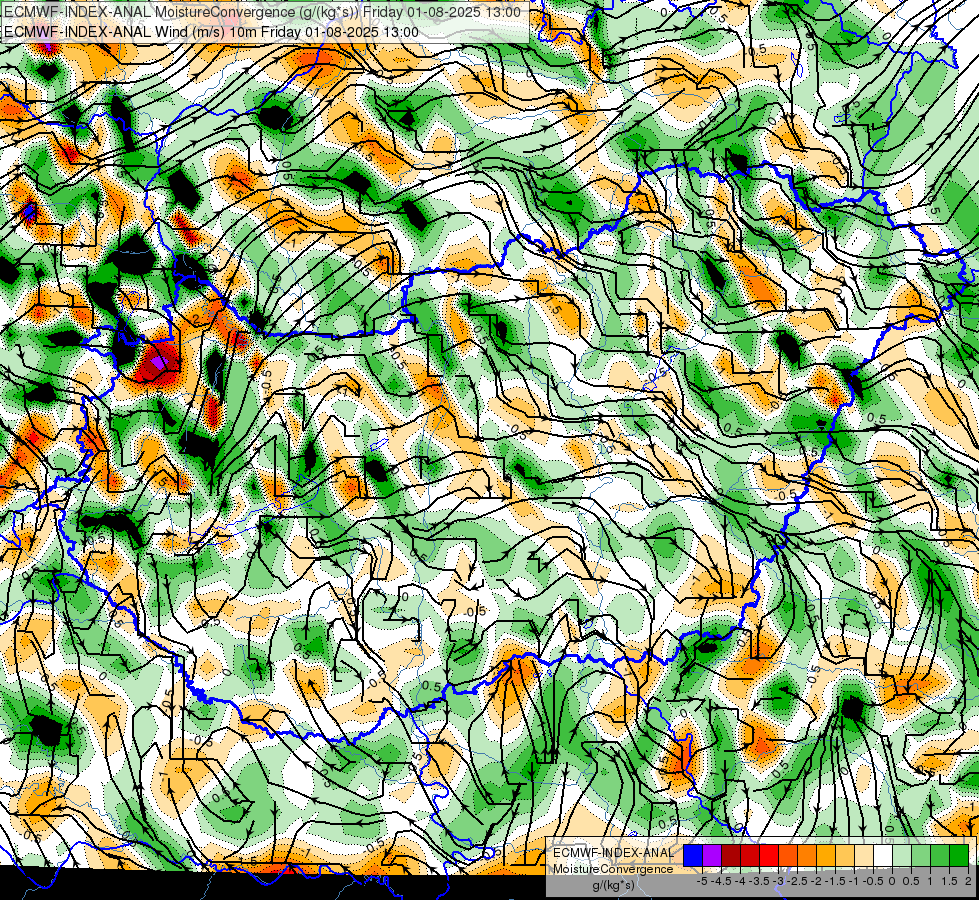Select legend swatch between -2 and -1.5
This screenshot has height=900, width=979.
(826, 856)
